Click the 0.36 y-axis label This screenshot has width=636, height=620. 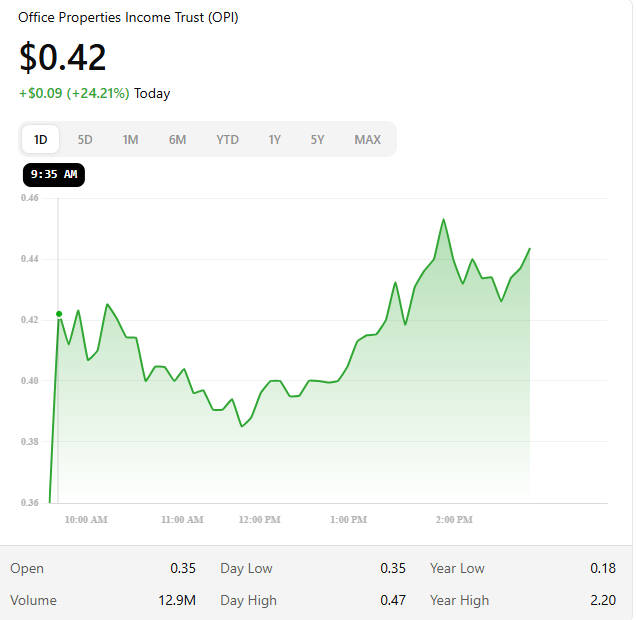30,502
